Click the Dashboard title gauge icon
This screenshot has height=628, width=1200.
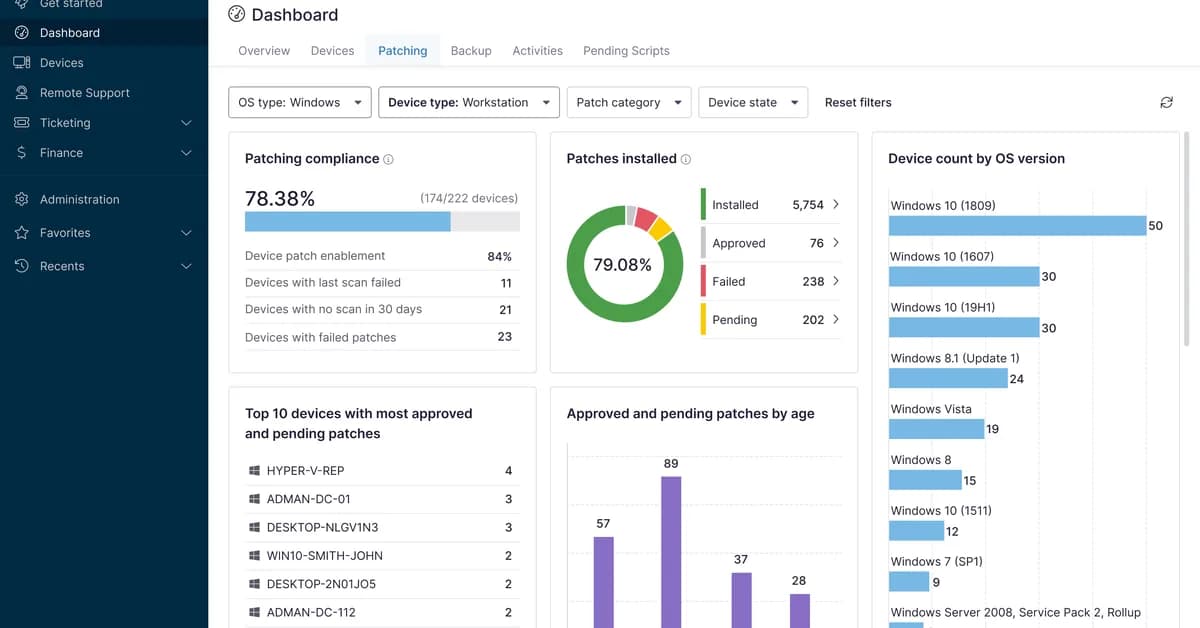(x=236, y=14)
